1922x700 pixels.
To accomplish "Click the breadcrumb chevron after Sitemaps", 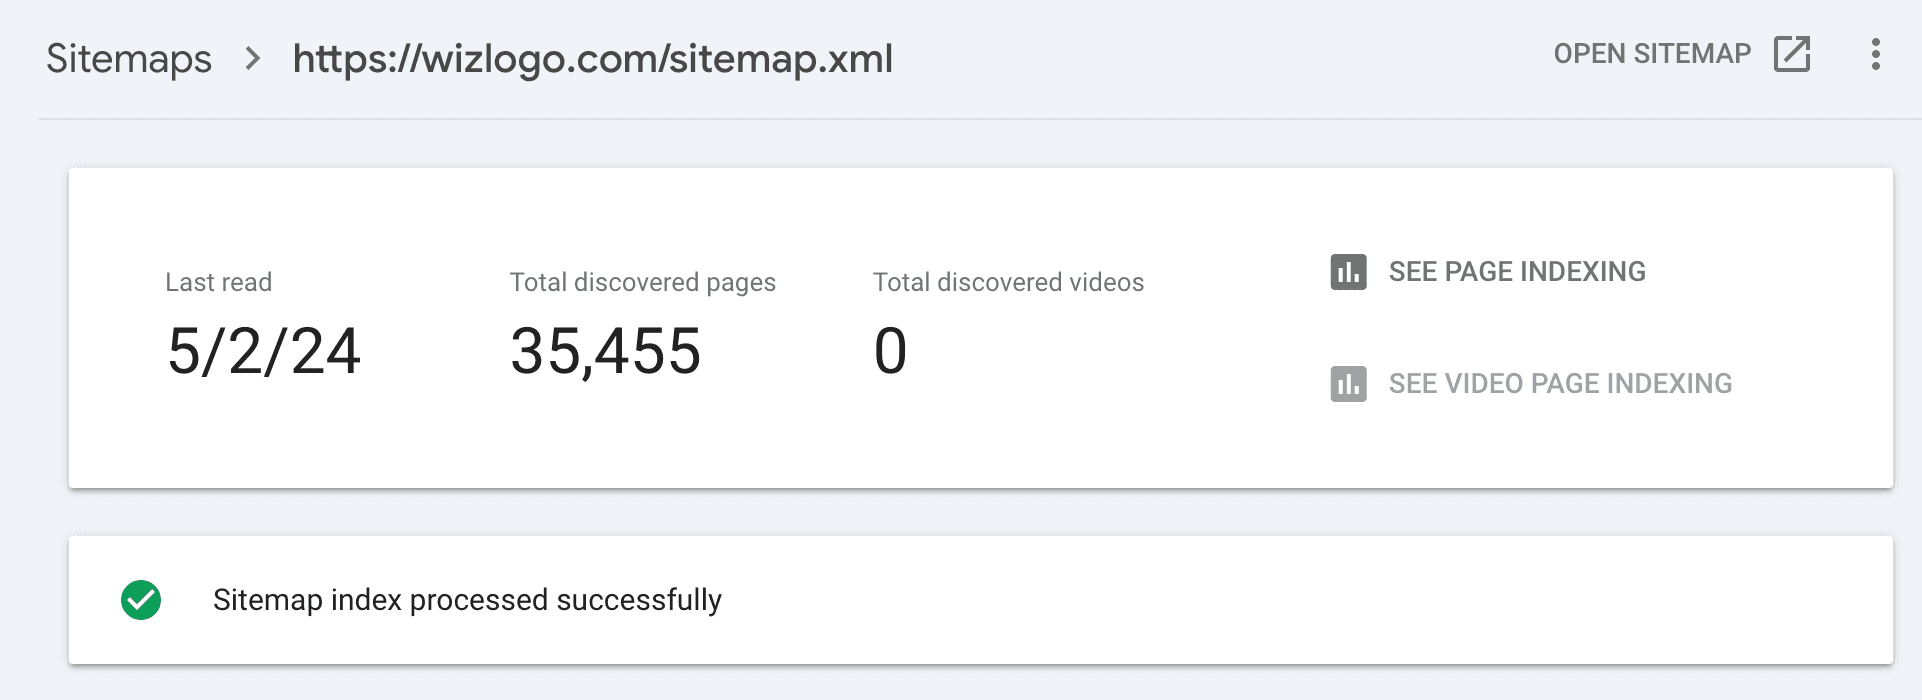I will [x=253, y=59].
